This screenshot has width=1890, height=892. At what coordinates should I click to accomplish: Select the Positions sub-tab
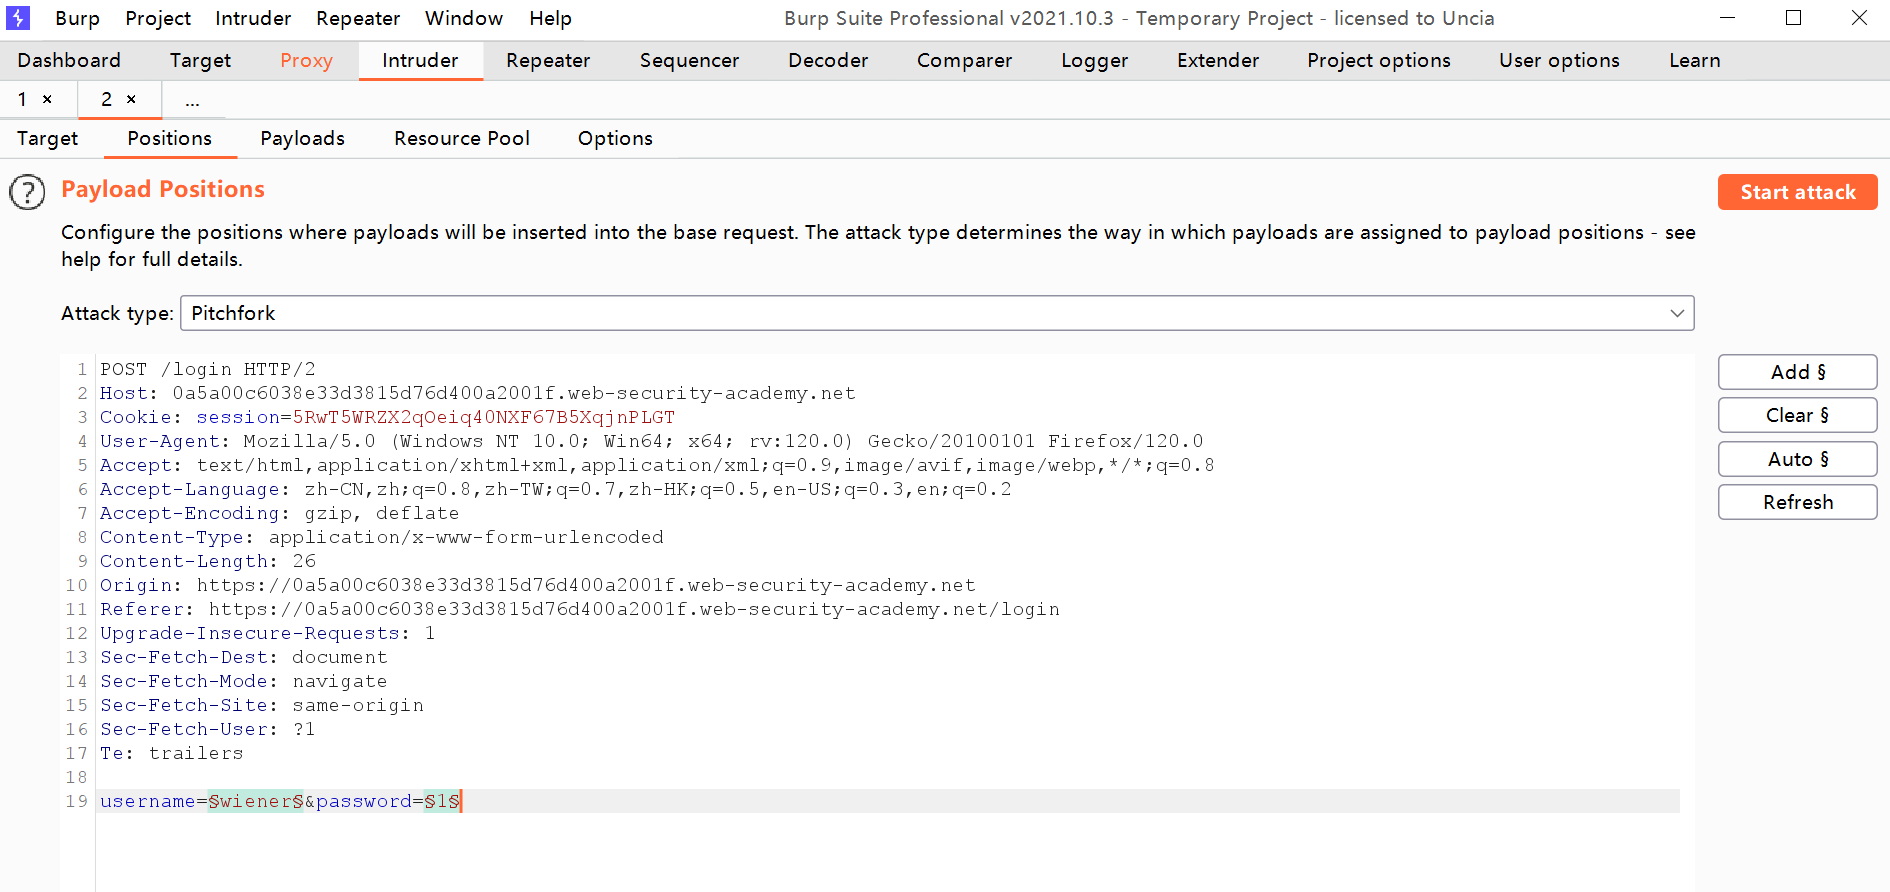169,138
